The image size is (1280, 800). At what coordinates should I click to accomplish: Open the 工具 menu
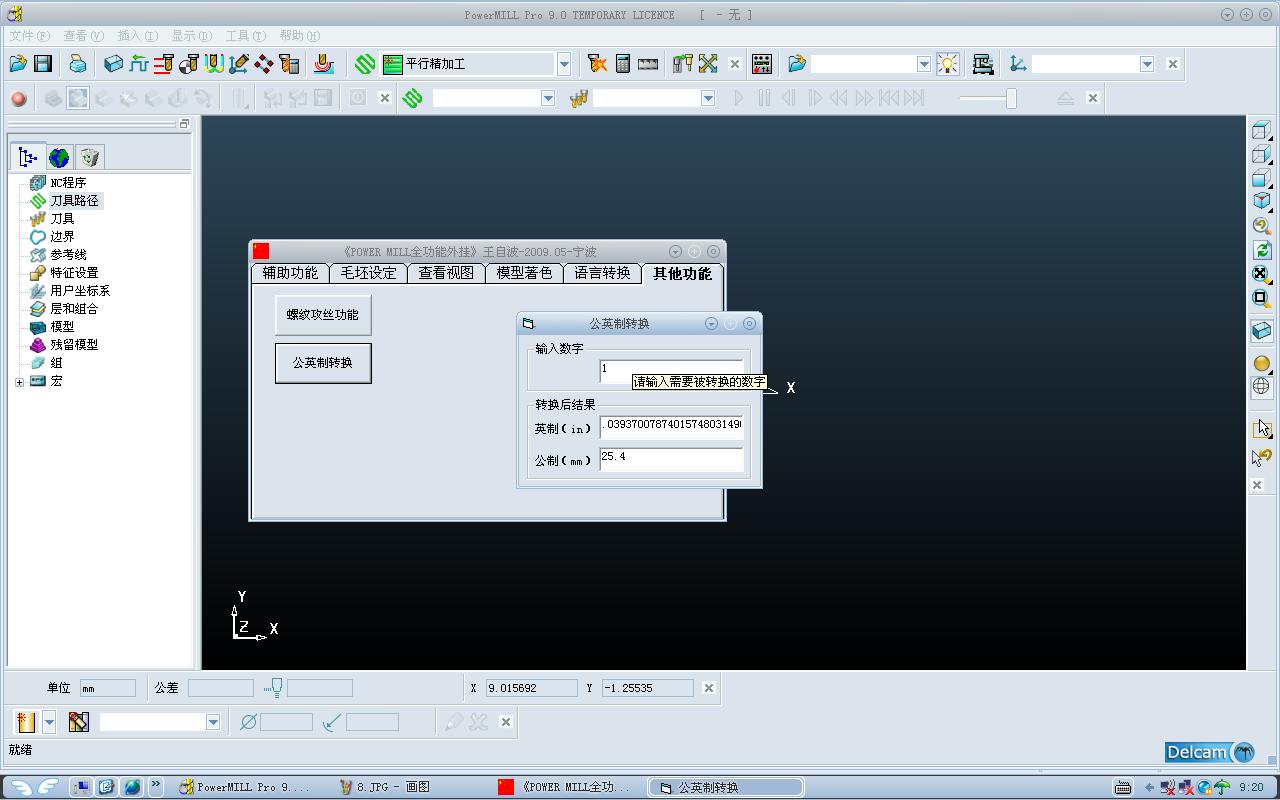pyautogui.click(x=245, y=36)
